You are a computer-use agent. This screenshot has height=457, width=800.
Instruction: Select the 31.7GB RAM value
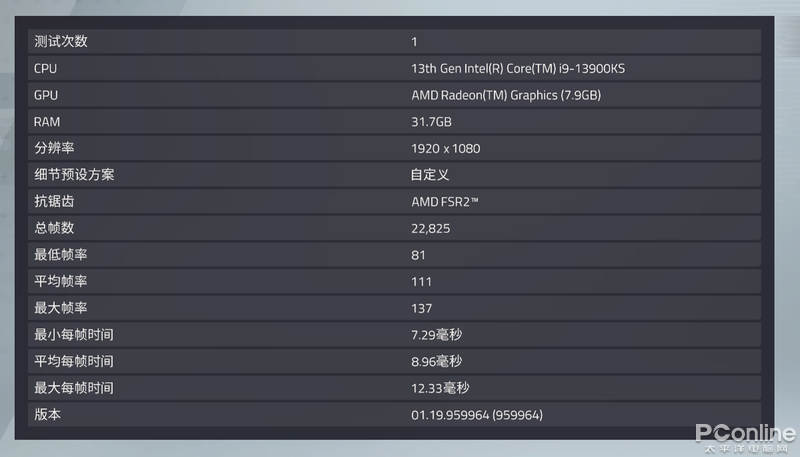click(432, 122)
